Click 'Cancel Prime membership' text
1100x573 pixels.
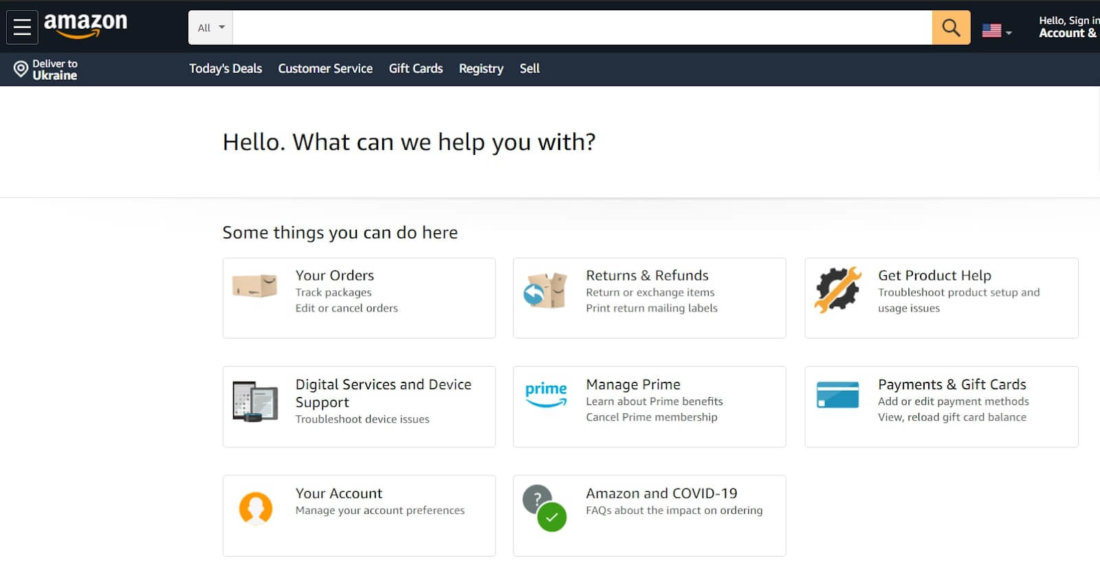pos(652,417)
